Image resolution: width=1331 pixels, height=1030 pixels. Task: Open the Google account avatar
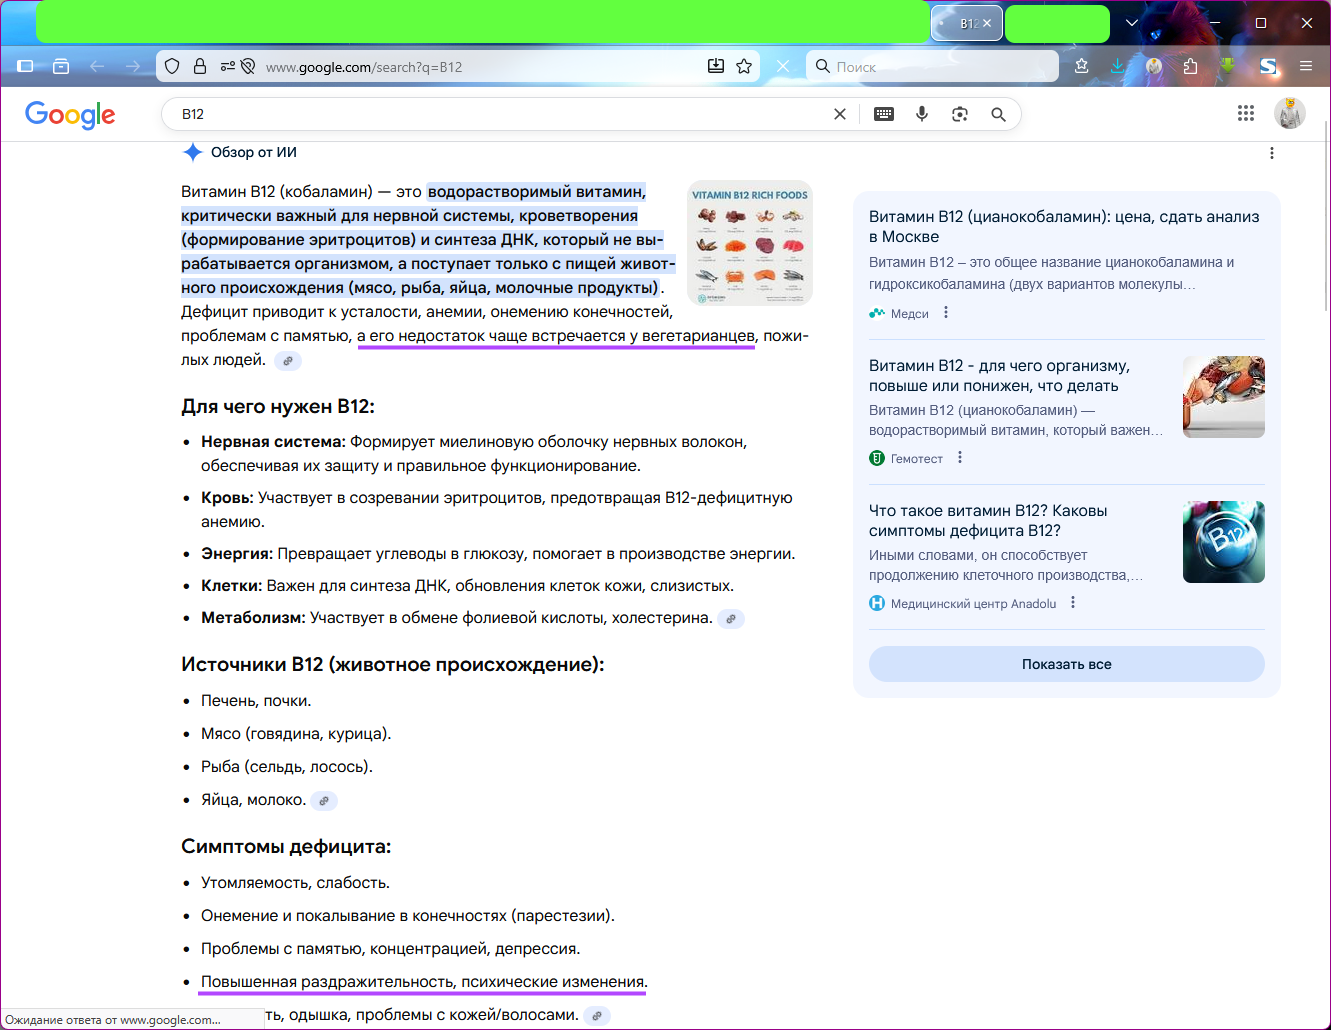pyautogui.click(x=1290, y=113)
